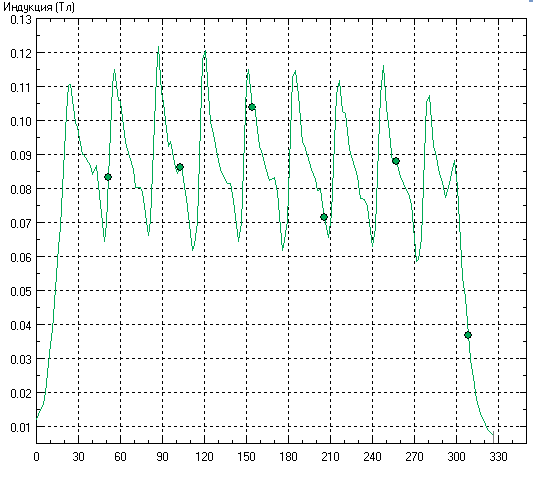Click the y-axis label 0.04
Screen dimensions: 533x489
[21, 325]
